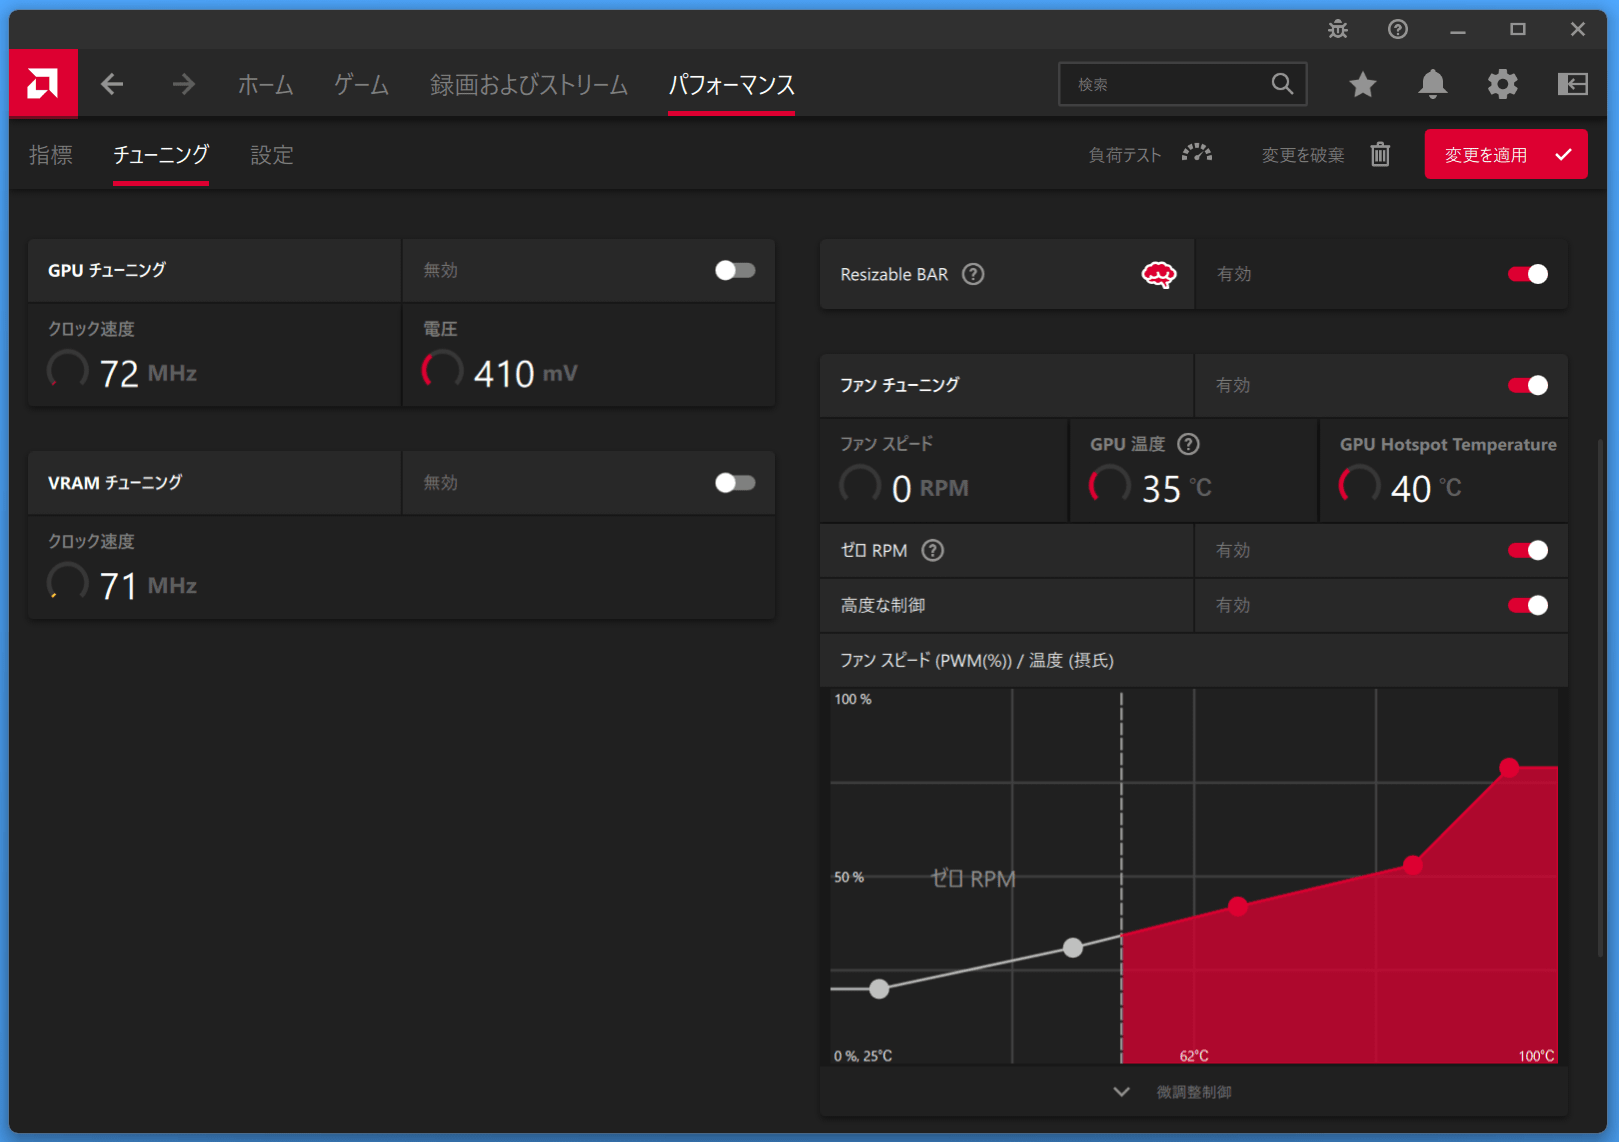Click the Smart Access brain icon

pyautogui.click(x=1158, y=274)
